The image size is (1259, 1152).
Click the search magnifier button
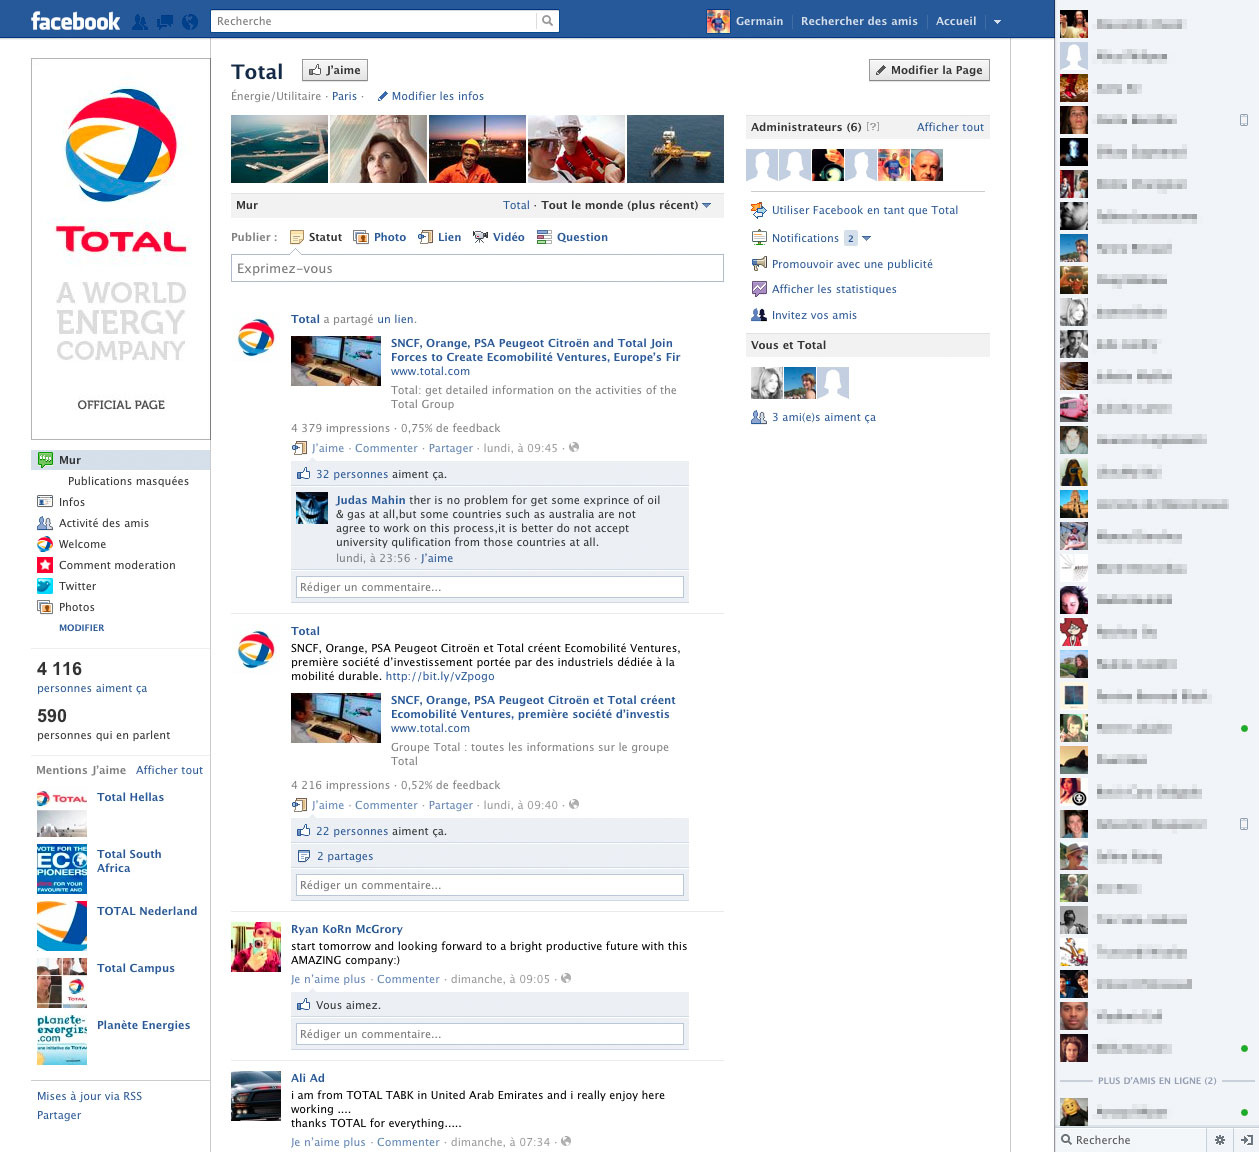pyautogui.click(x=548, y=21)
